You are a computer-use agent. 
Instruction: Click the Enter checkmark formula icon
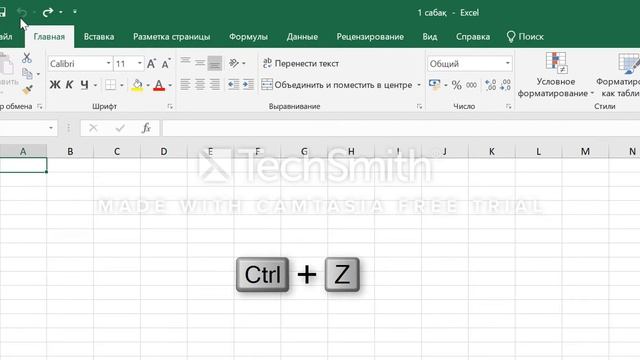(120, 128)
